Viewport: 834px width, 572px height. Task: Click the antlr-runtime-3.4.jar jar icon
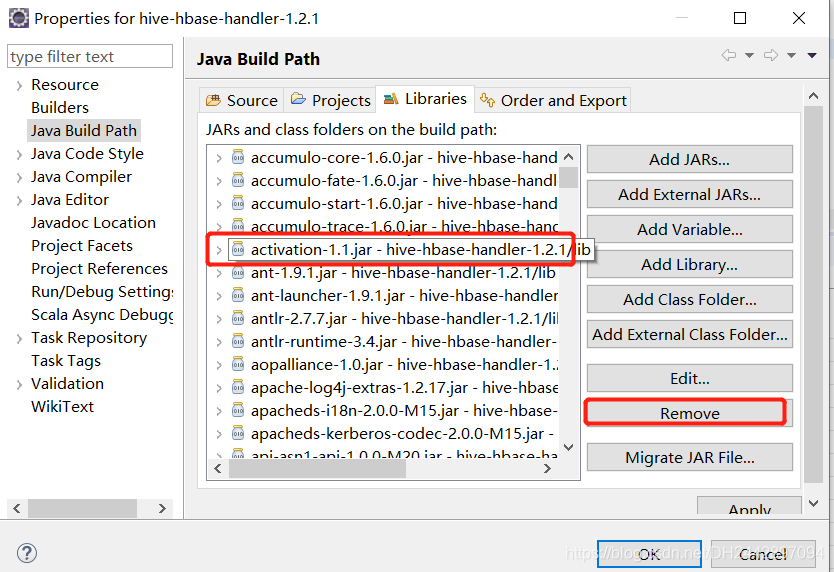[x=238, y=341]
